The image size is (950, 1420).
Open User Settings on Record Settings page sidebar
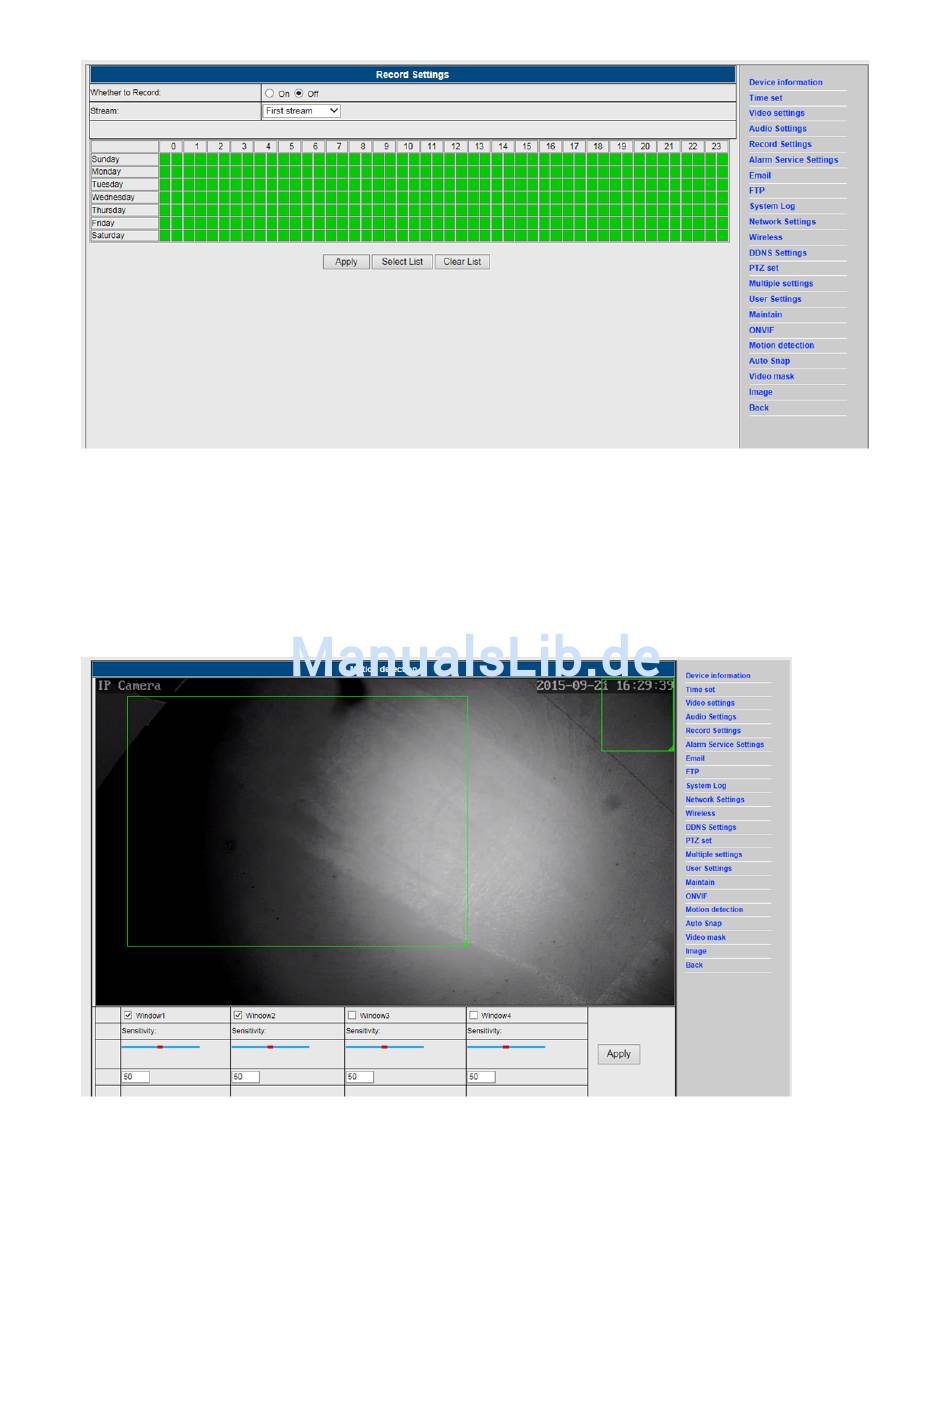point(775,299)
